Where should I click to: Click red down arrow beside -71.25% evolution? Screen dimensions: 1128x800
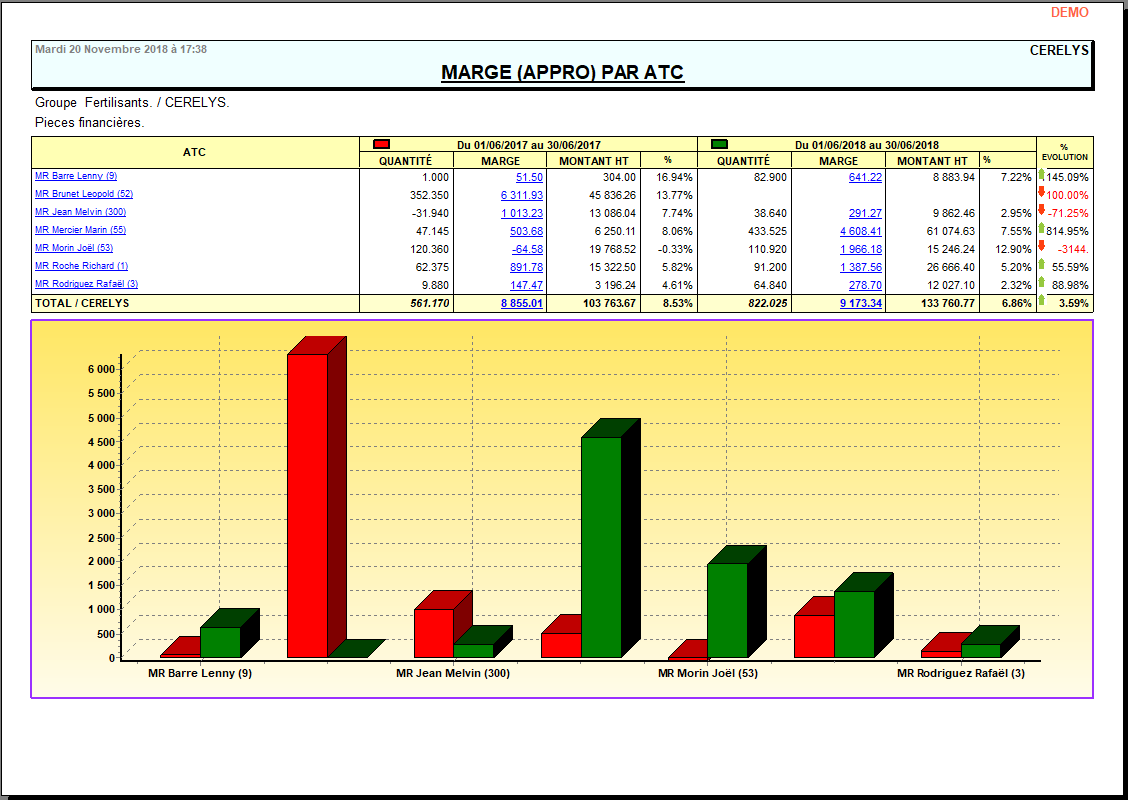1041,210
